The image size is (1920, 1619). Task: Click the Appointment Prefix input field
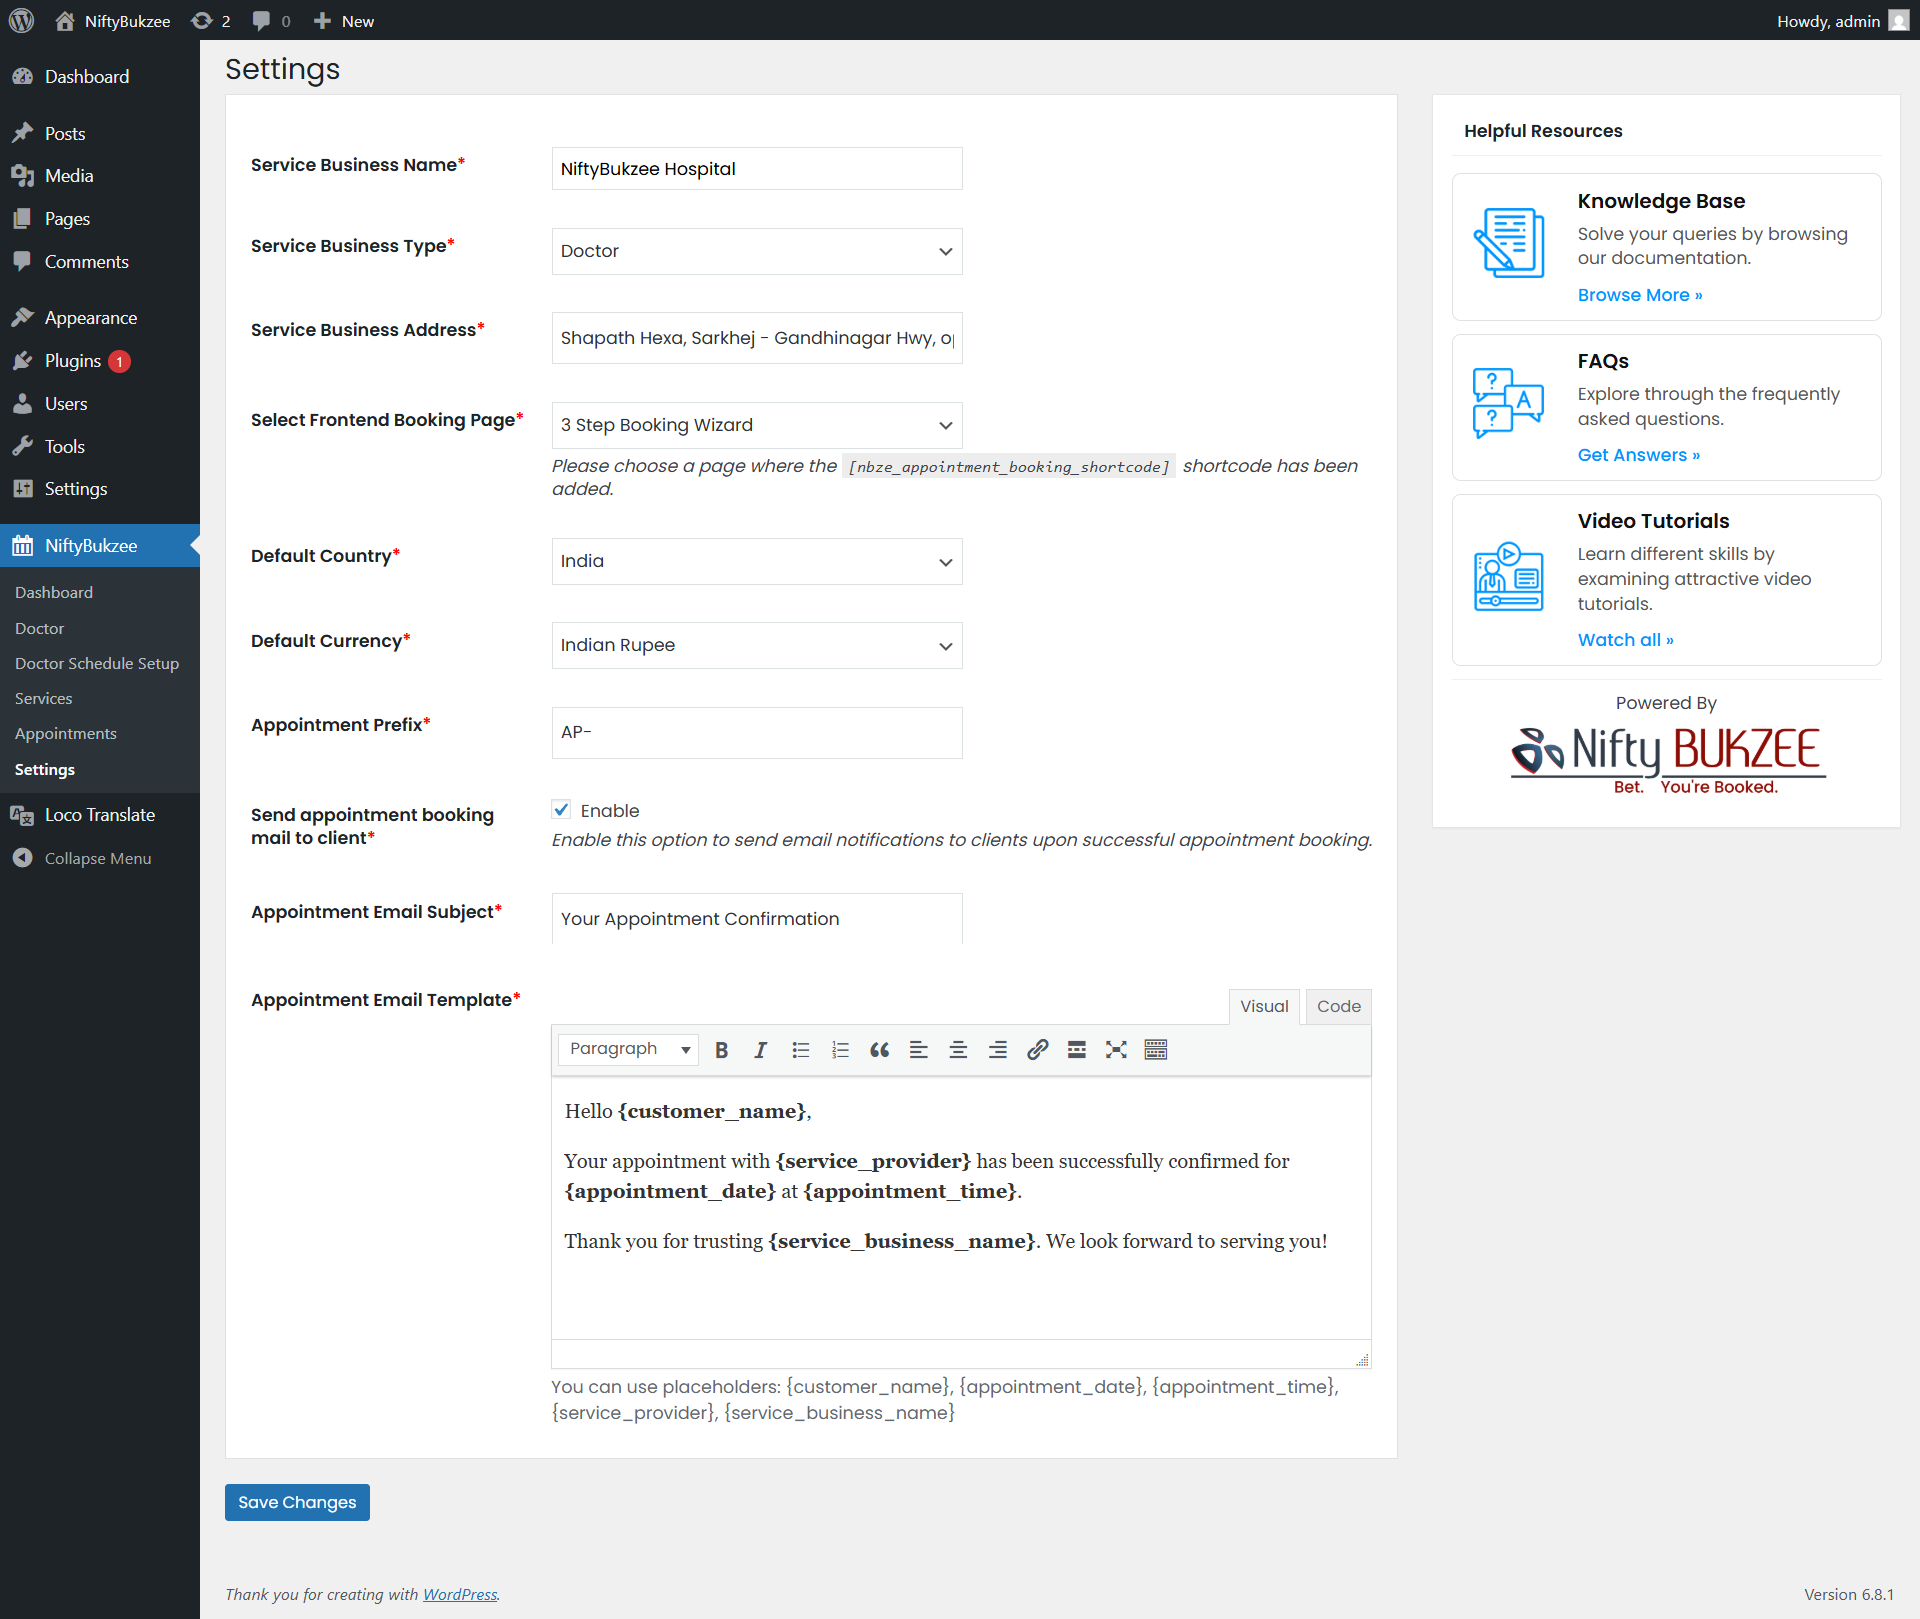coord(756,732)
